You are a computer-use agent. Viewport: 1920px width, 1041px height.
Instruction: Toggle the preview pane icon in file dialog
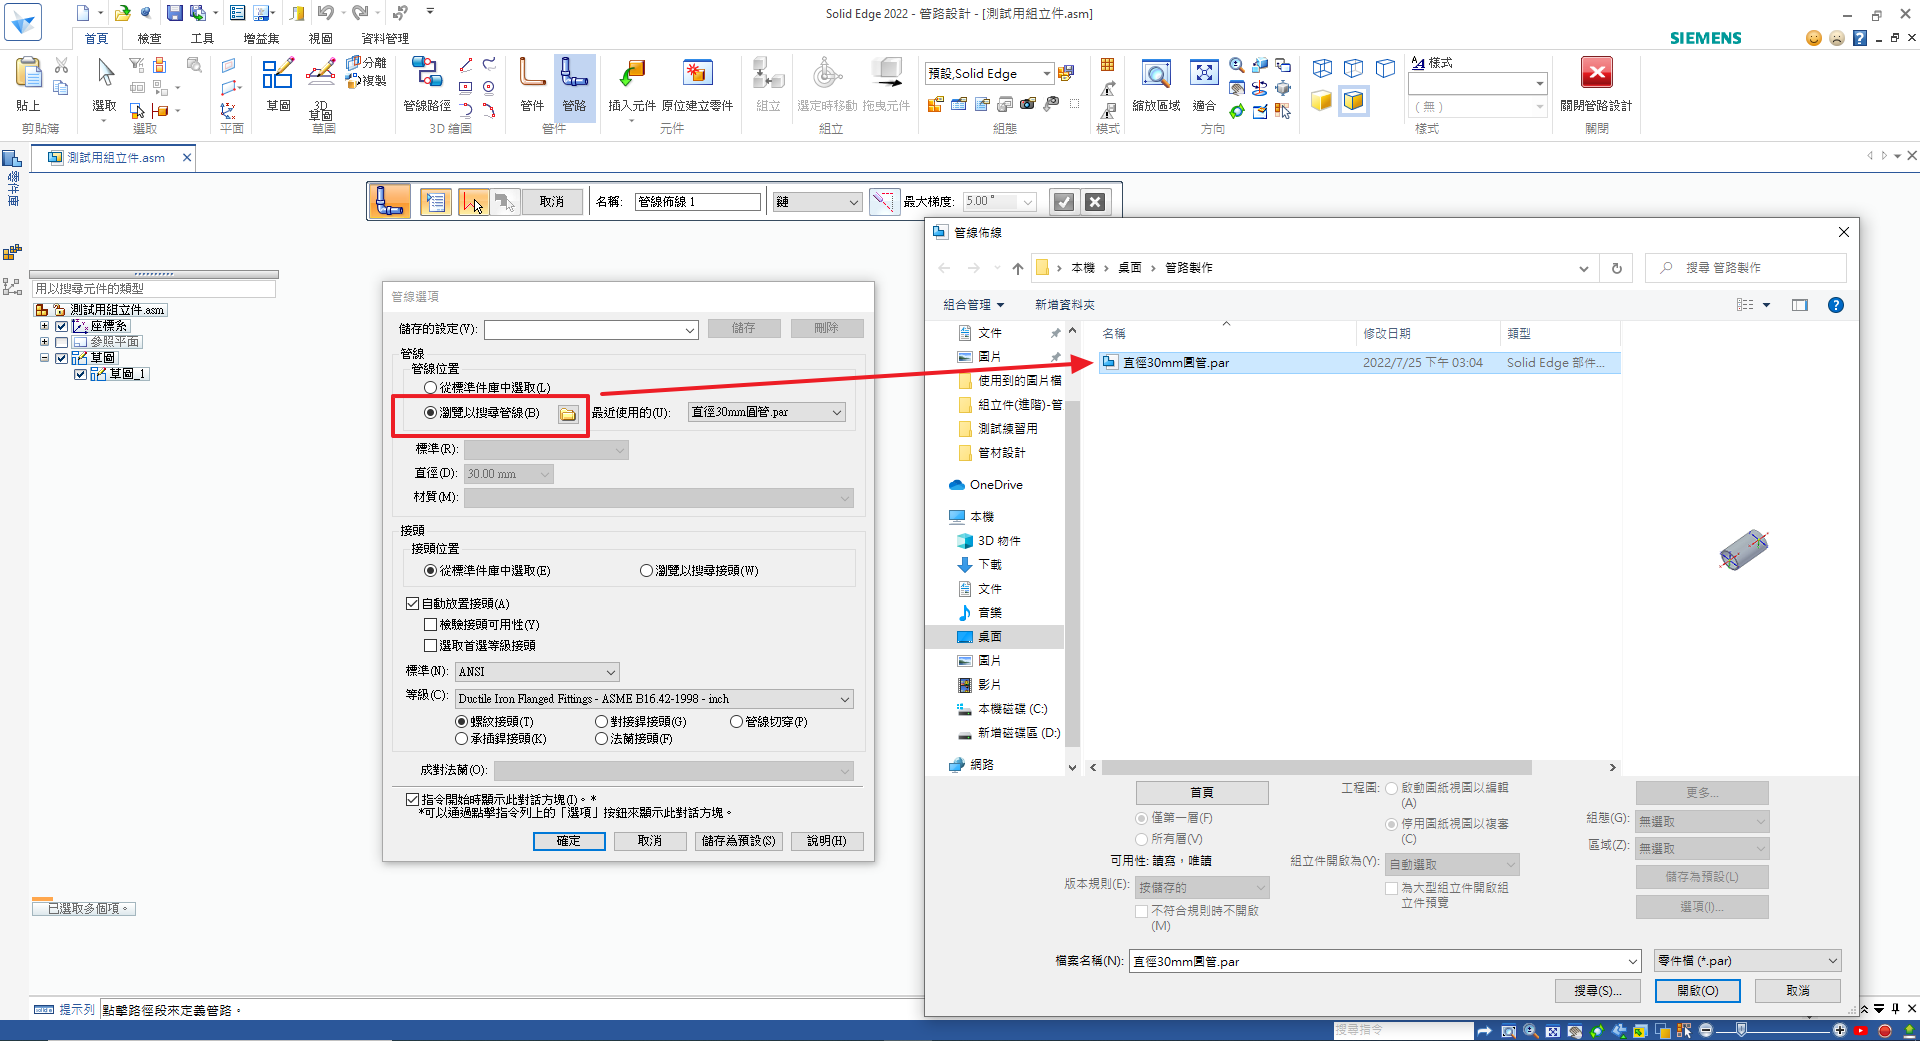1800,305
